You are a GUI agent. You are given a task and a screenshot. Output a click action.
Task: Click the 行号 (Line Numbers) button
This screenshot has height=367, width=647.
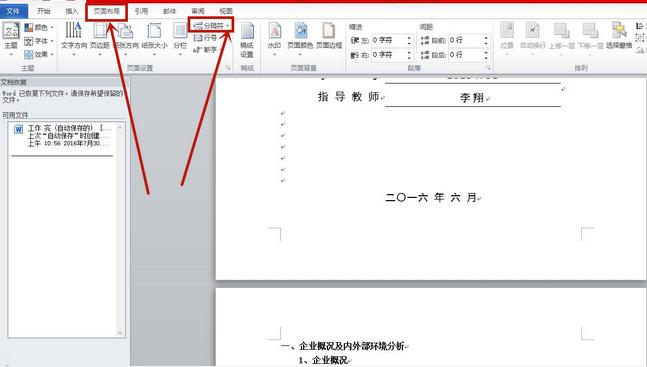(x=206, y=38)
